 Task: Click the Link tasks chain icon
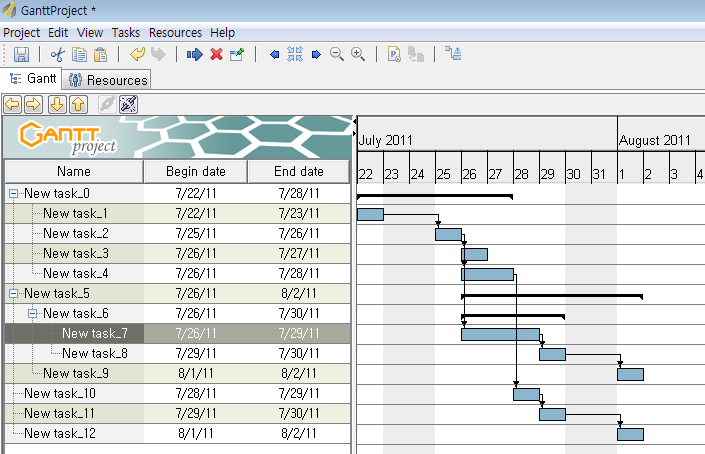click(x=107, y=104)
